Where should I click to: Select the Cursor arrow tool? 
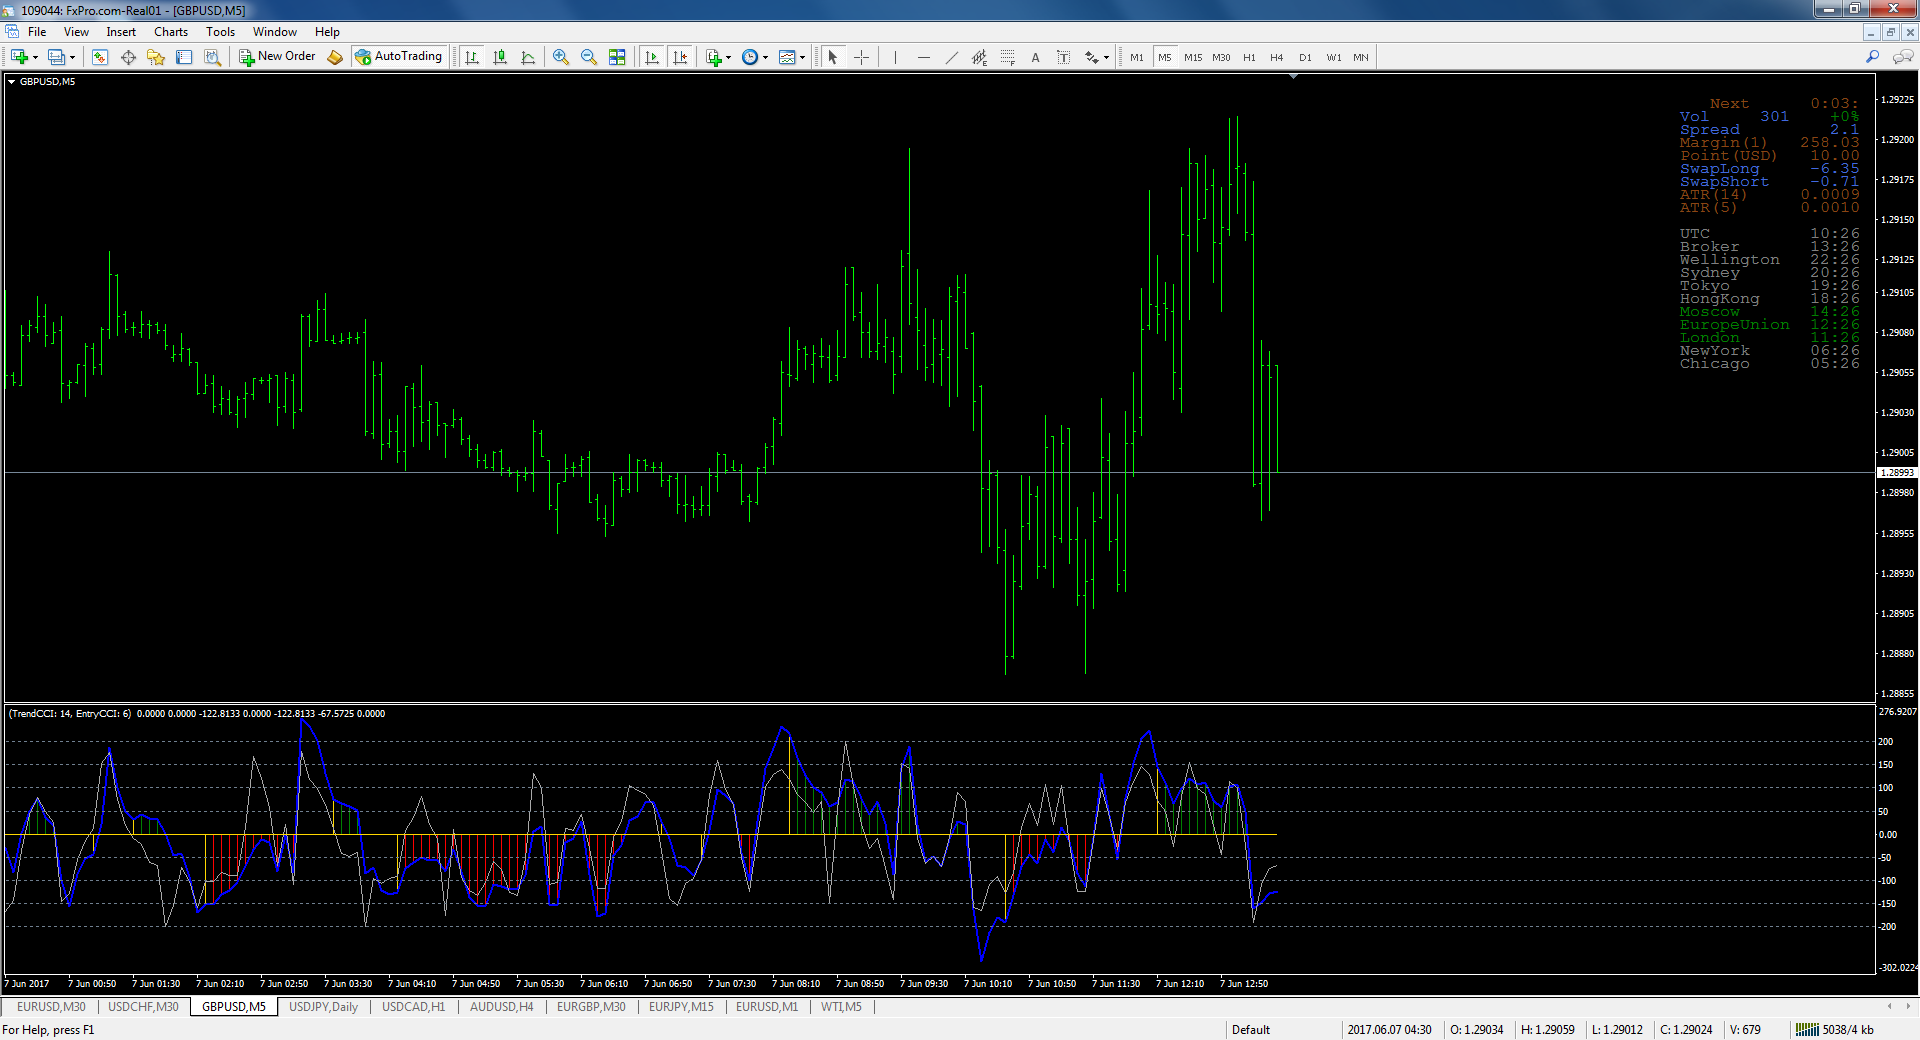point(833,57)
